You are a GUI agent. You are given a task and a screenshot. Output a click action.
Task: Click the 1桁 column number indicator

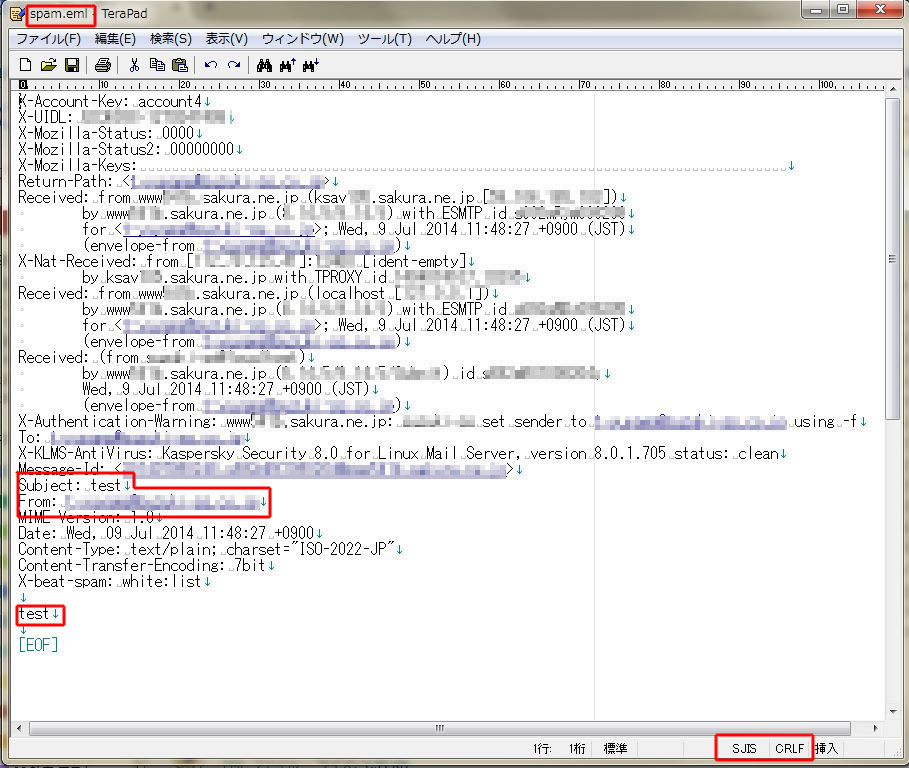click(x=577, y=748)
